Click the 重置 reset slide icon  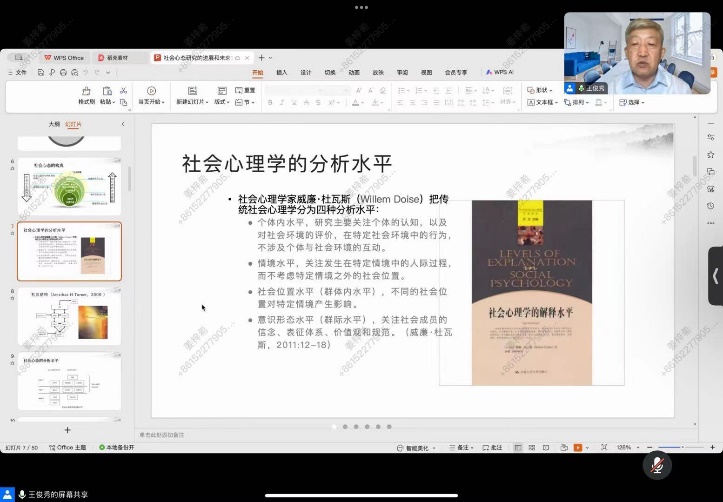tap(245, 90)
